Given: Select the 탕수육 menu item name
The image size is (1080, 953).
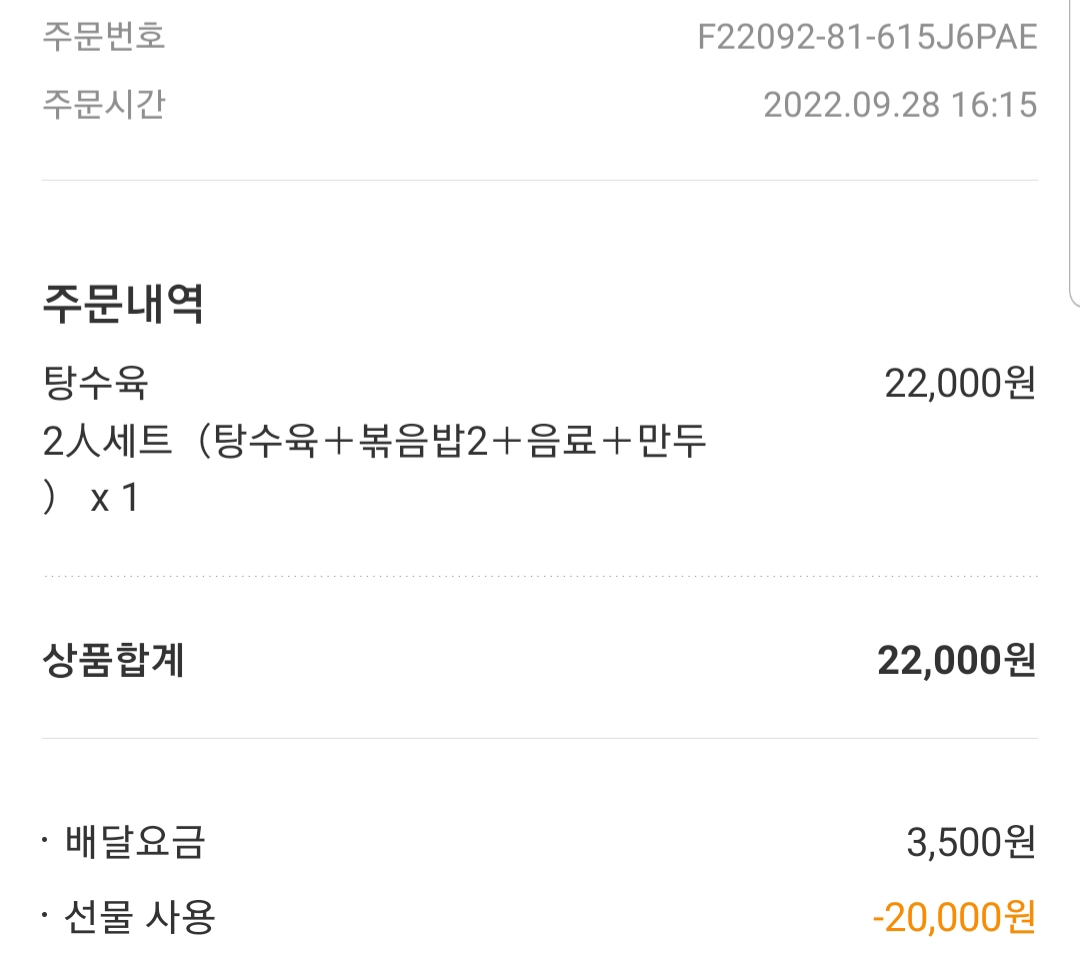Looking at the screenshot, I should pyautogui.click(x=96, y=382).
